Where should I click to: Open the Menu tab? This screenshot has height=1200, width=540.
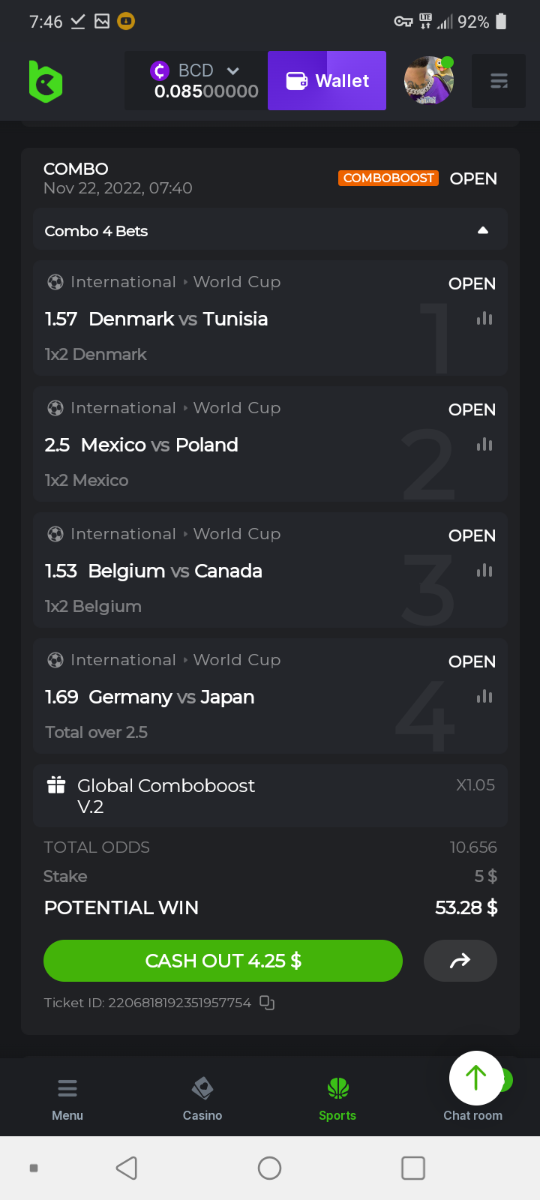coord(68,1099)
